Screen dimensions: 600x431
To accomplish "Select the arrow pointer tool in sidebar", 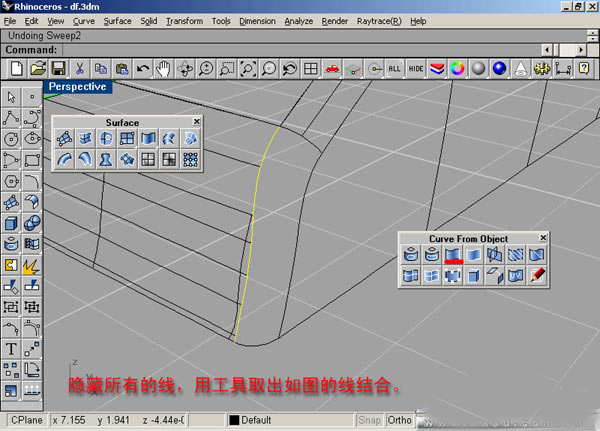I will [x=11, y=97].
